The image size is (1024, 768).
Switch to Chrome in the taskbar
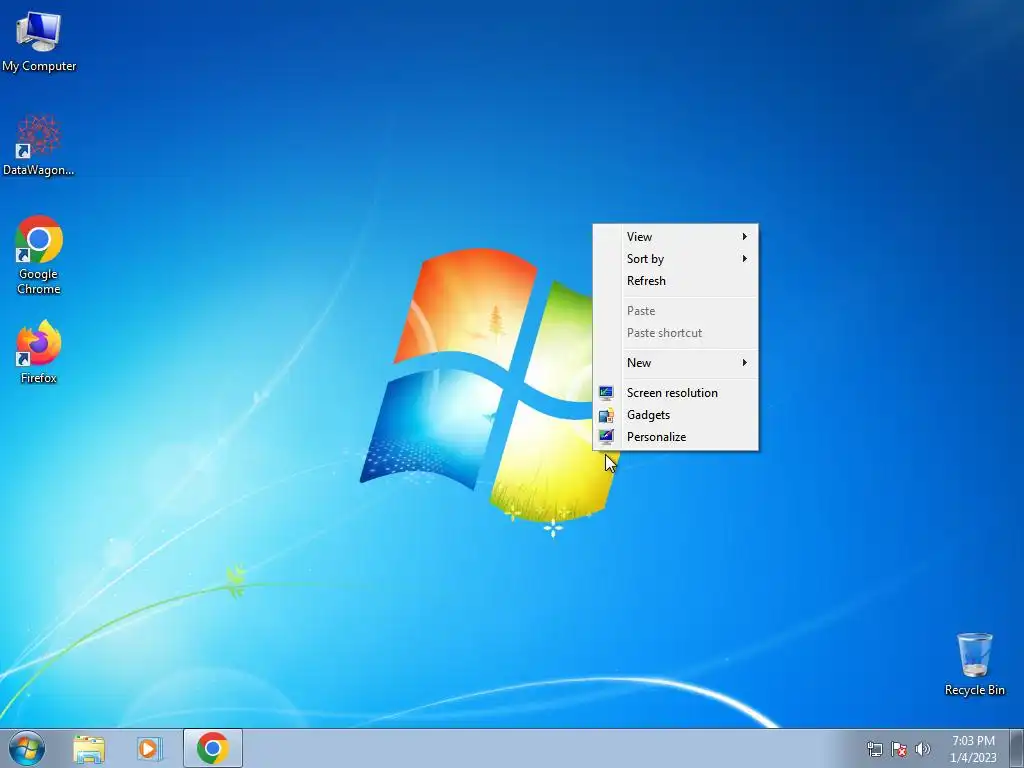213,748
